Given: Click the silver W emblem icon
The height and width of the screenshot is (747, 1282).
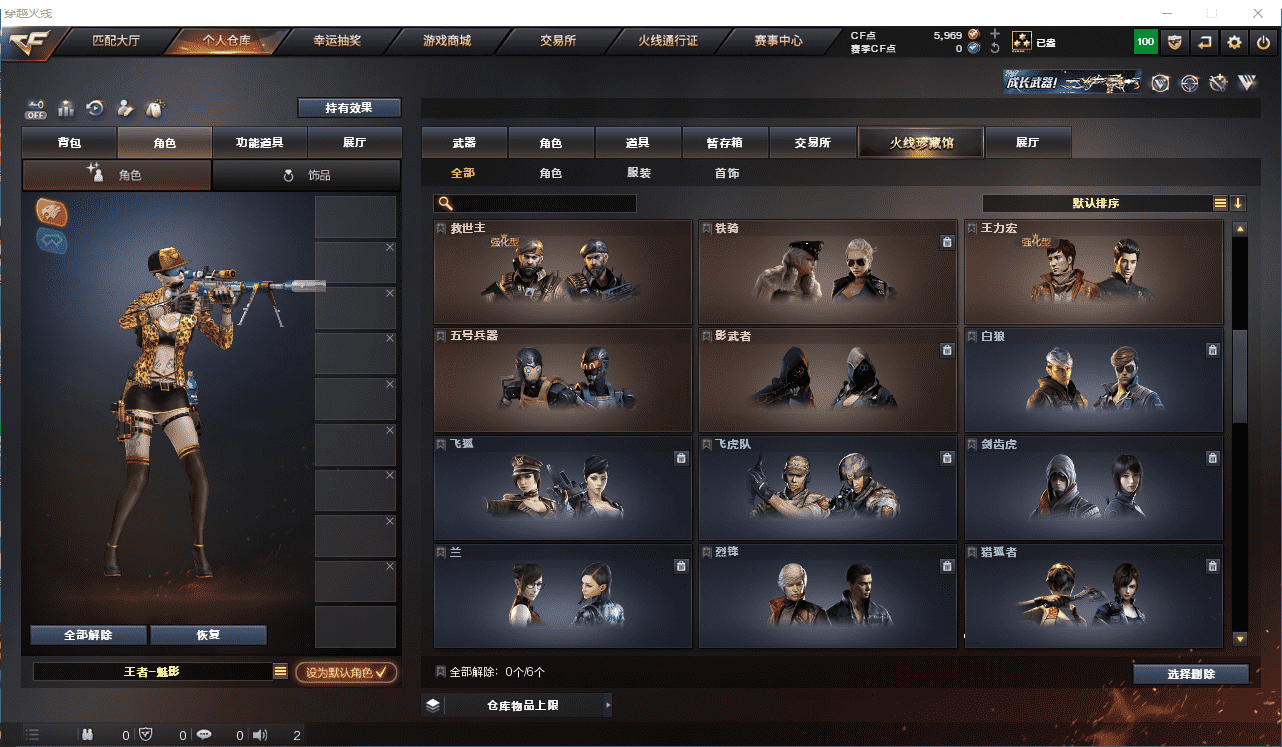Looking at the screenshot, I should click(1247, 83).
